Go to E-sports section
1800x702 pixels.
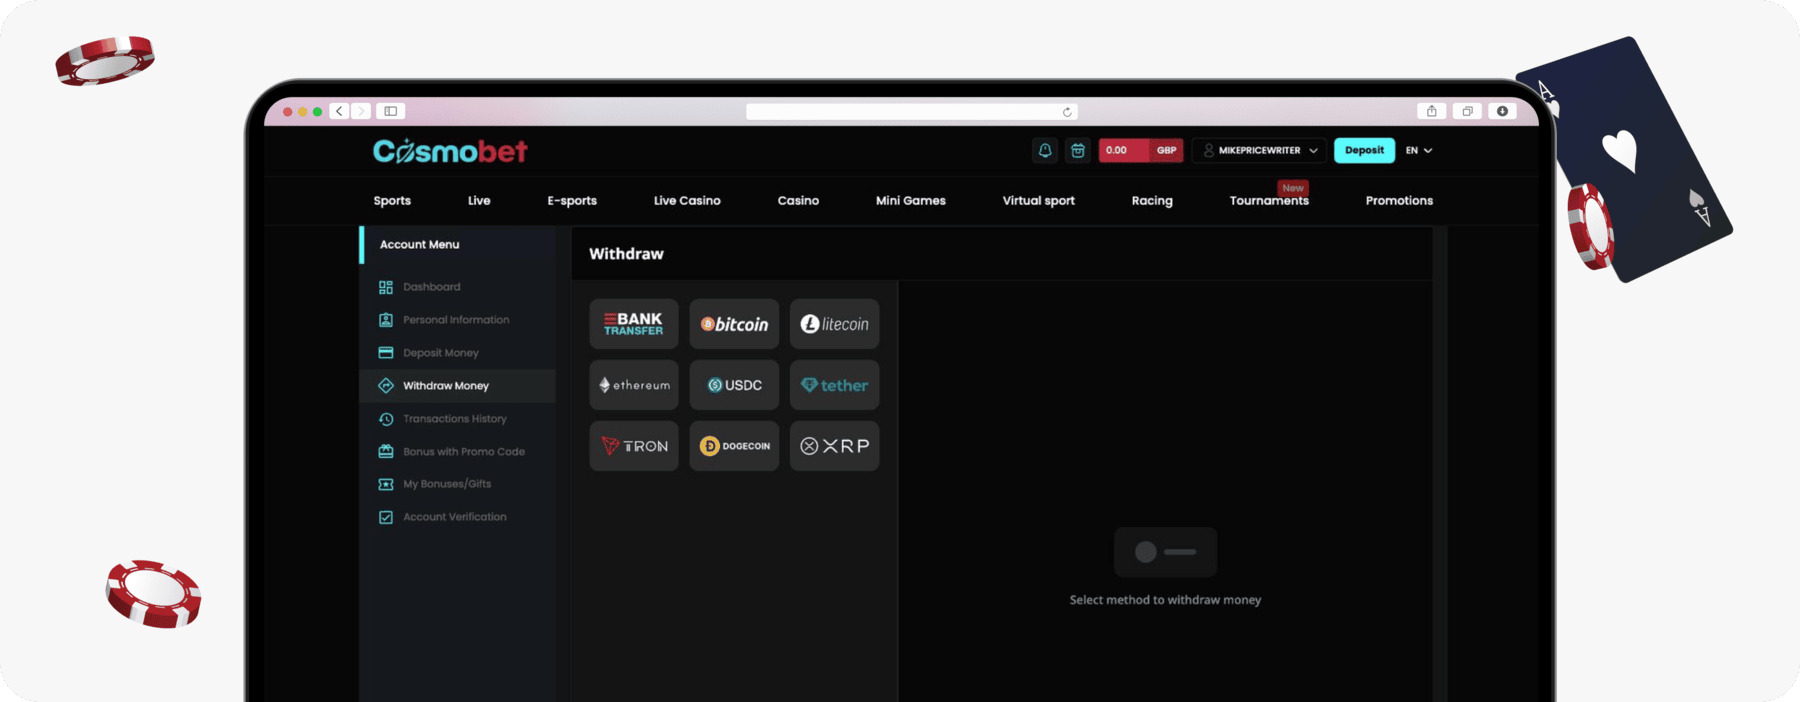pyautogui.click(x=572, y=201)
